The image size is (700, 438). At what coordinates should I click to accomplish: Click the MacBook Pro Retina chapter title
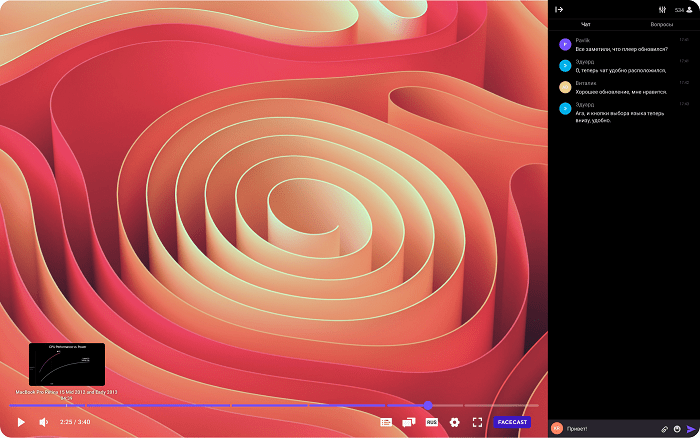67,392
